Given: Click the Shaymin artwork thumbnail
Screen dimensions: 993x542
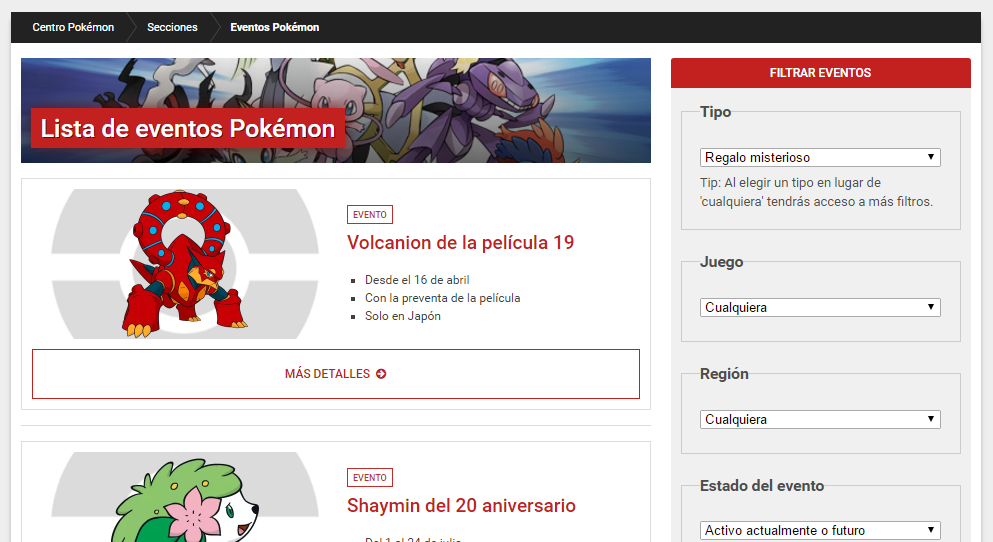Looking at the screenshot, I should click(185, 500).
